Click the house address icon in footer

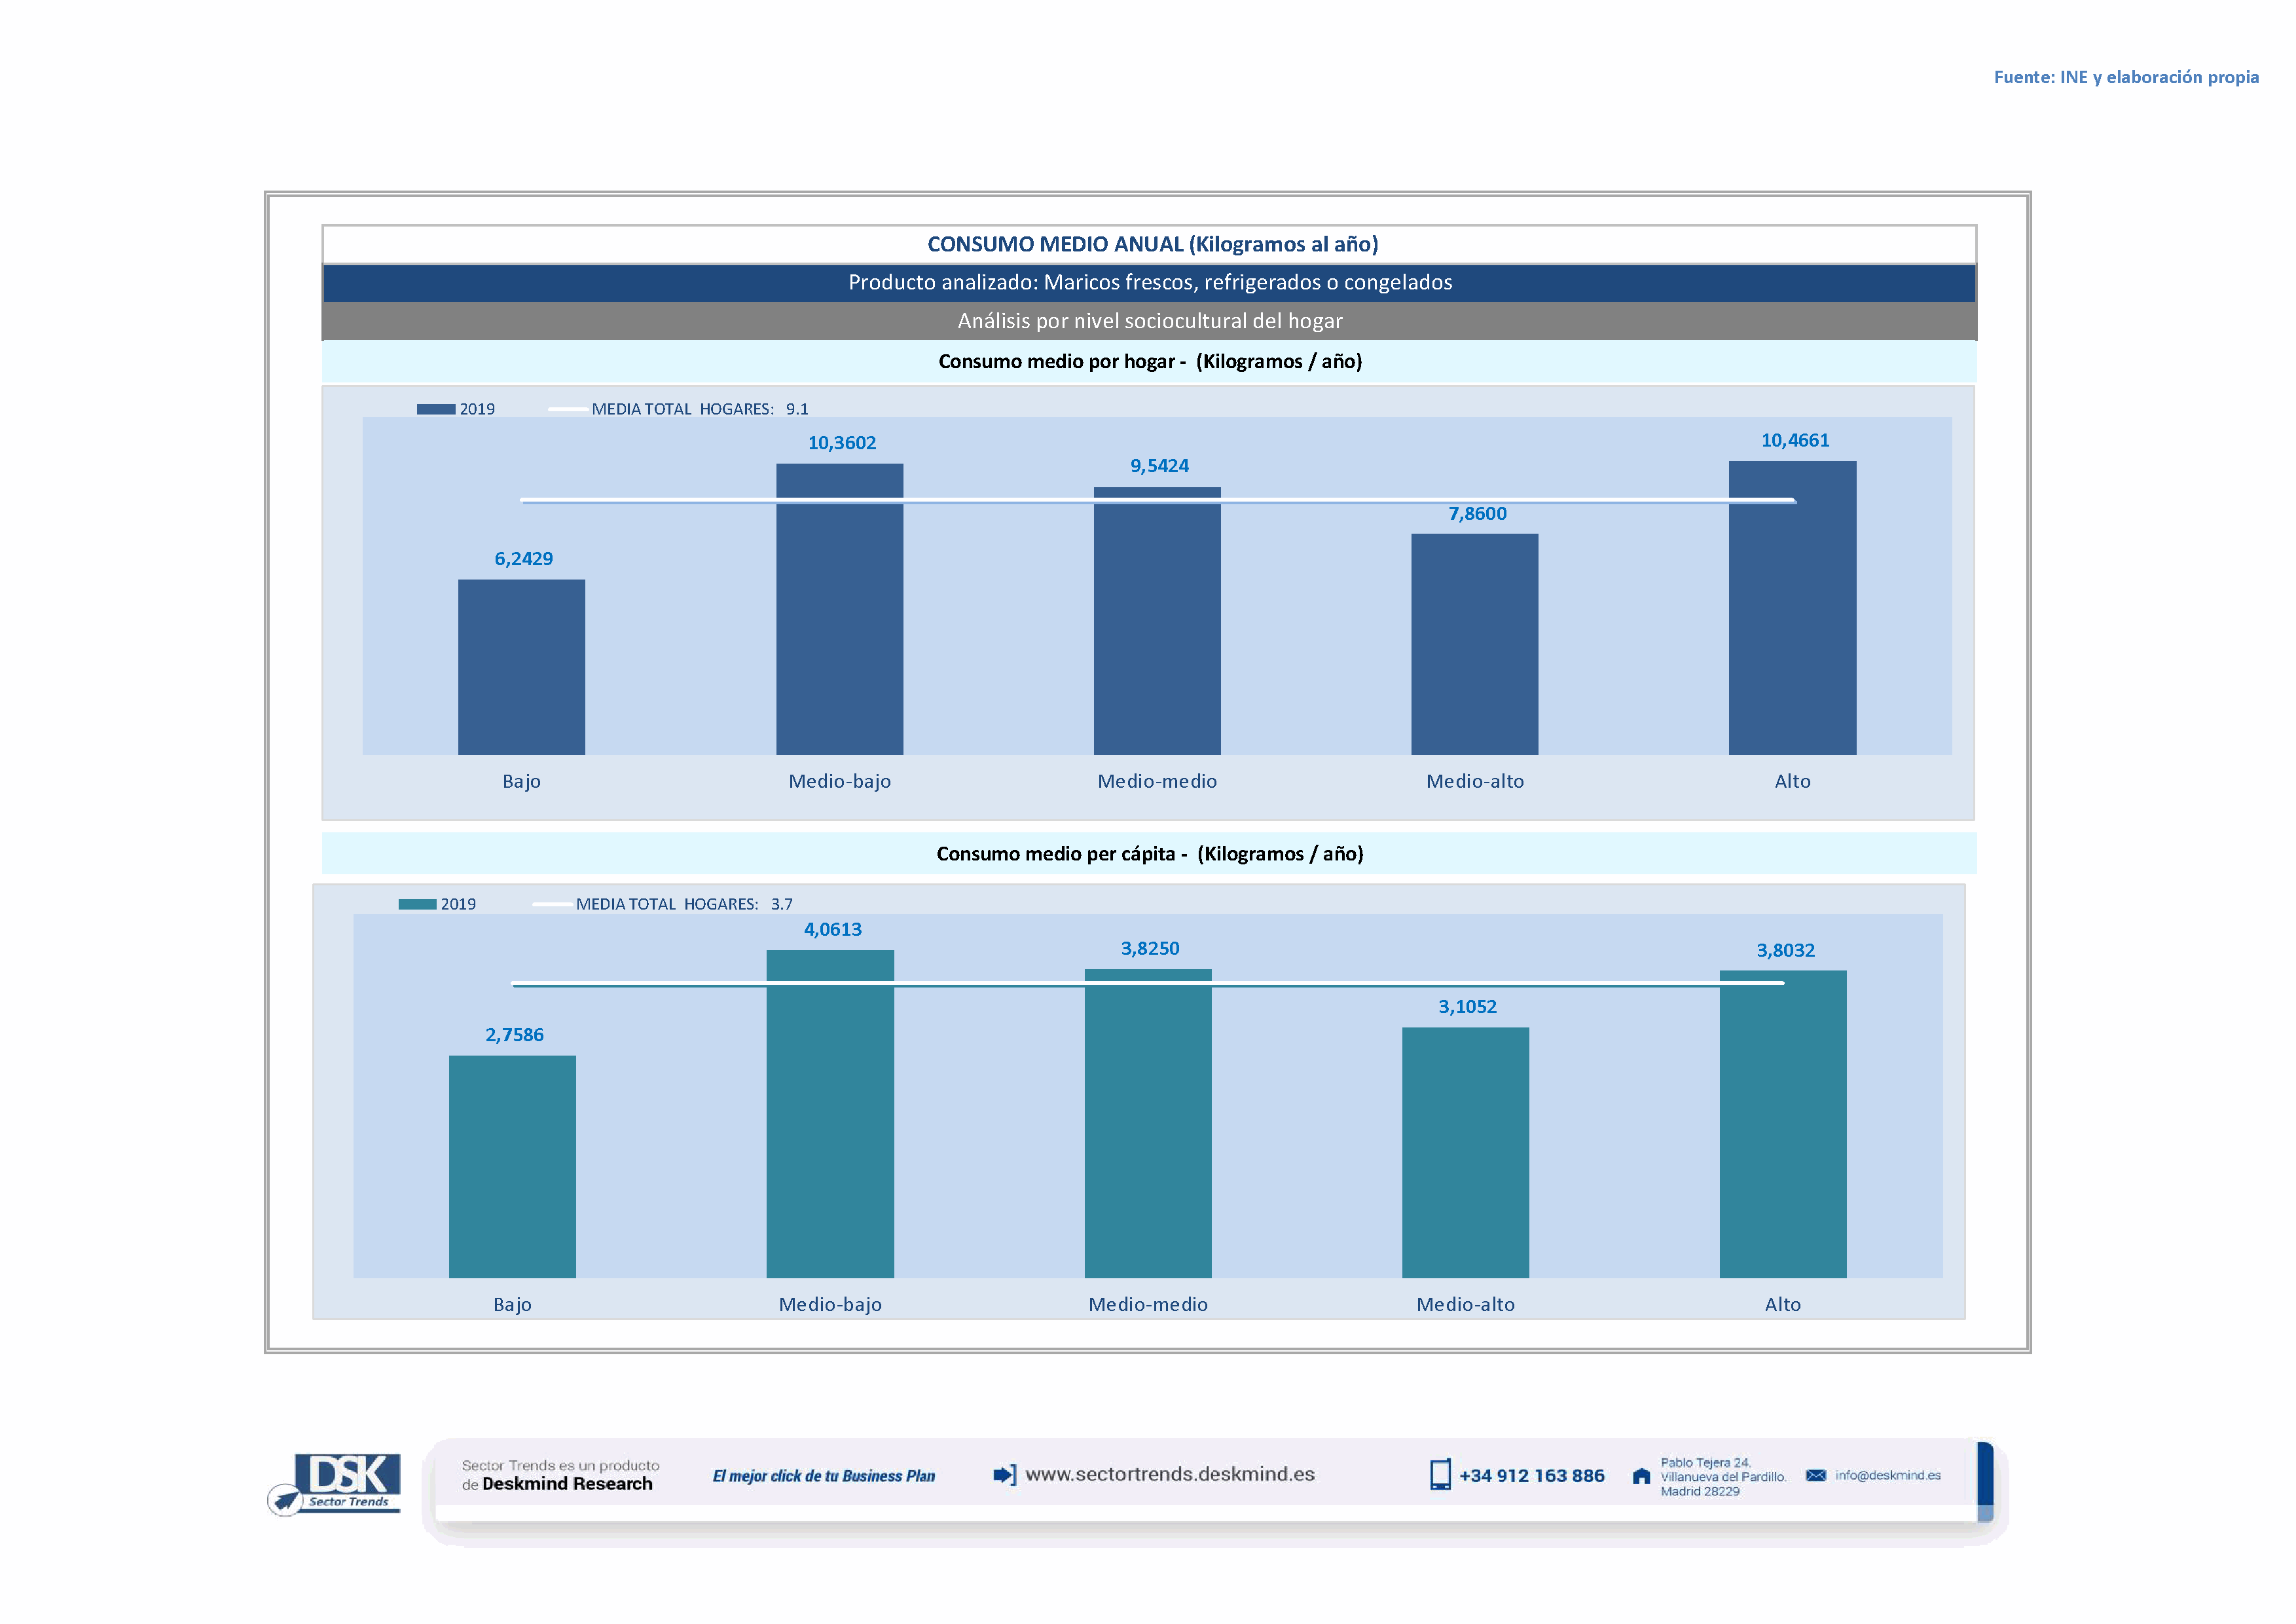point(1641,1476)
